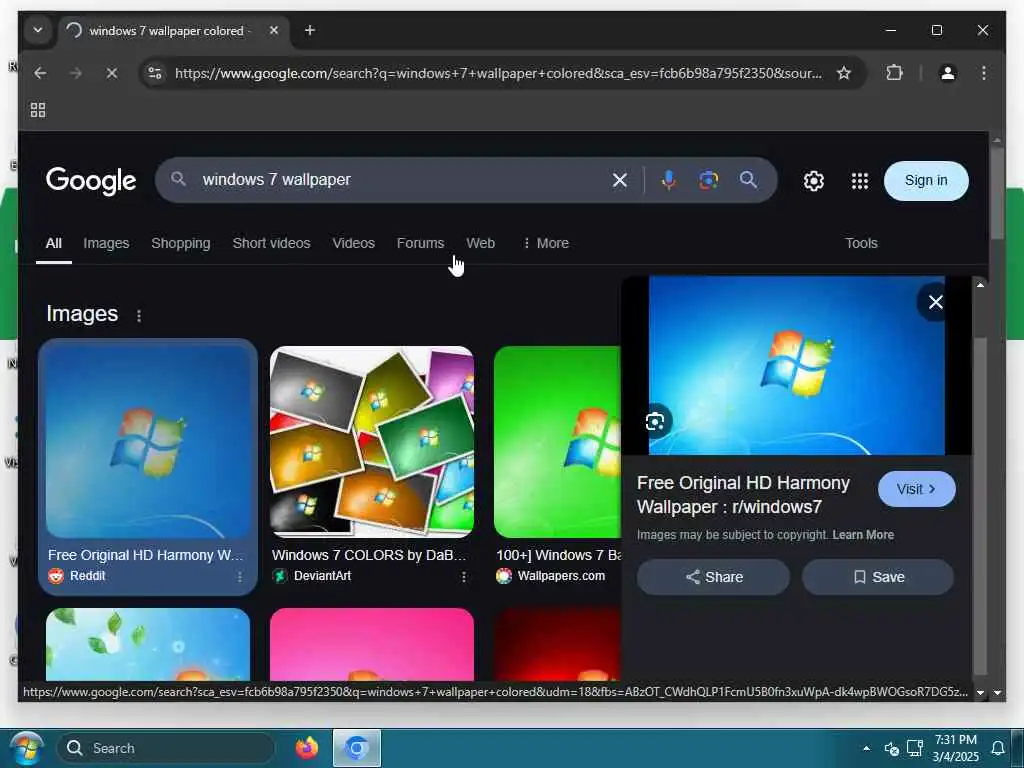
Task: Click the Reddit source link
Action: [77, 576]
